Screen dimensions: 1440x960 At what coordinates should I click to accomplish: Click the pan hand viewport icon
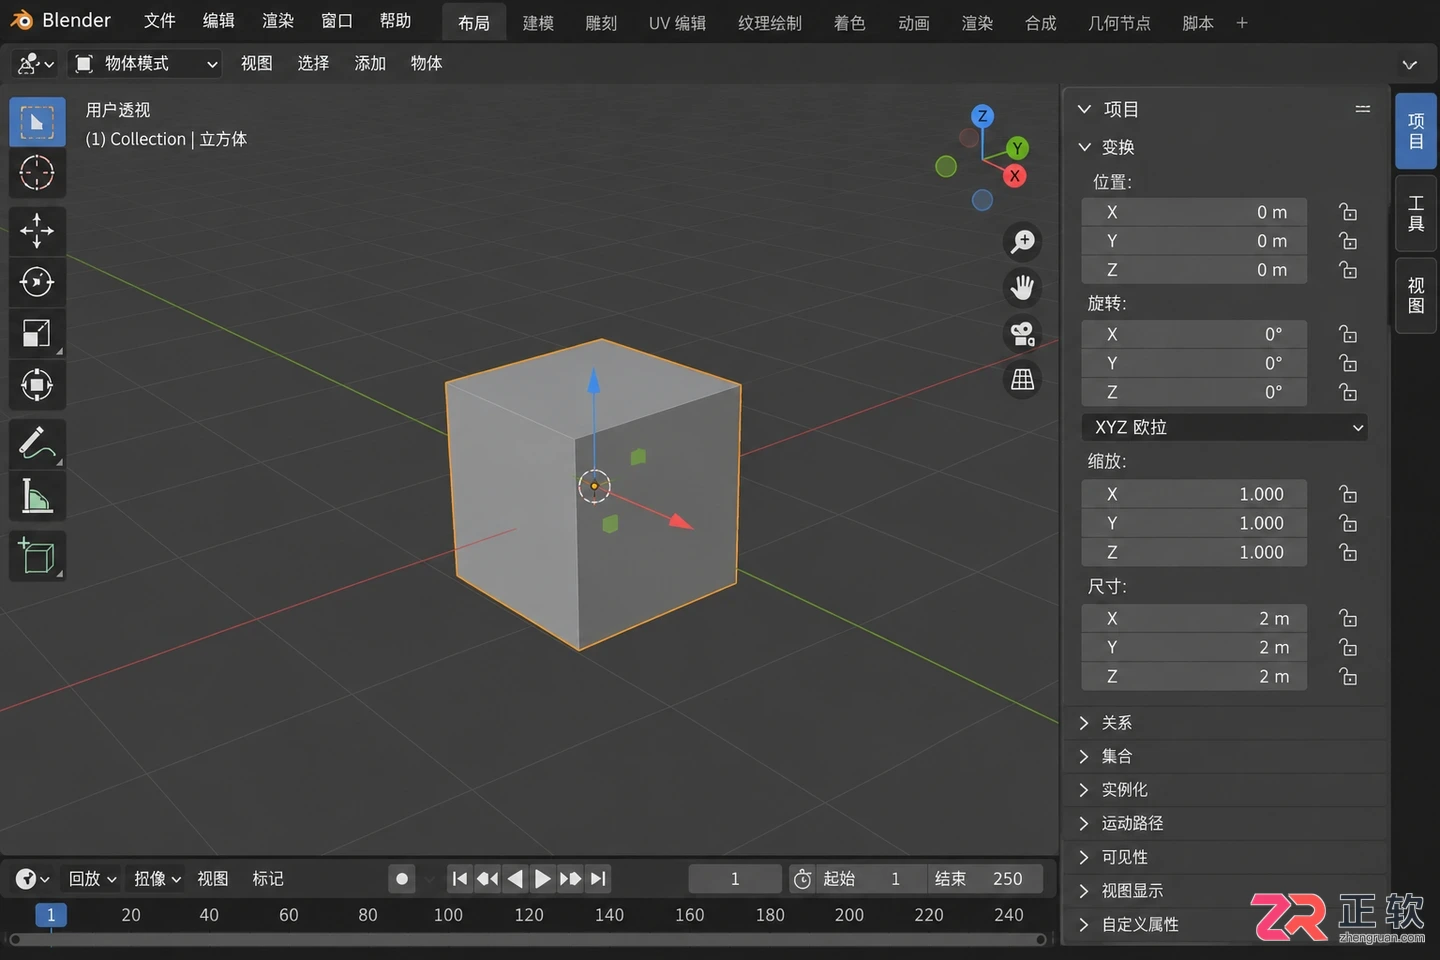(x=1022, y=288)
